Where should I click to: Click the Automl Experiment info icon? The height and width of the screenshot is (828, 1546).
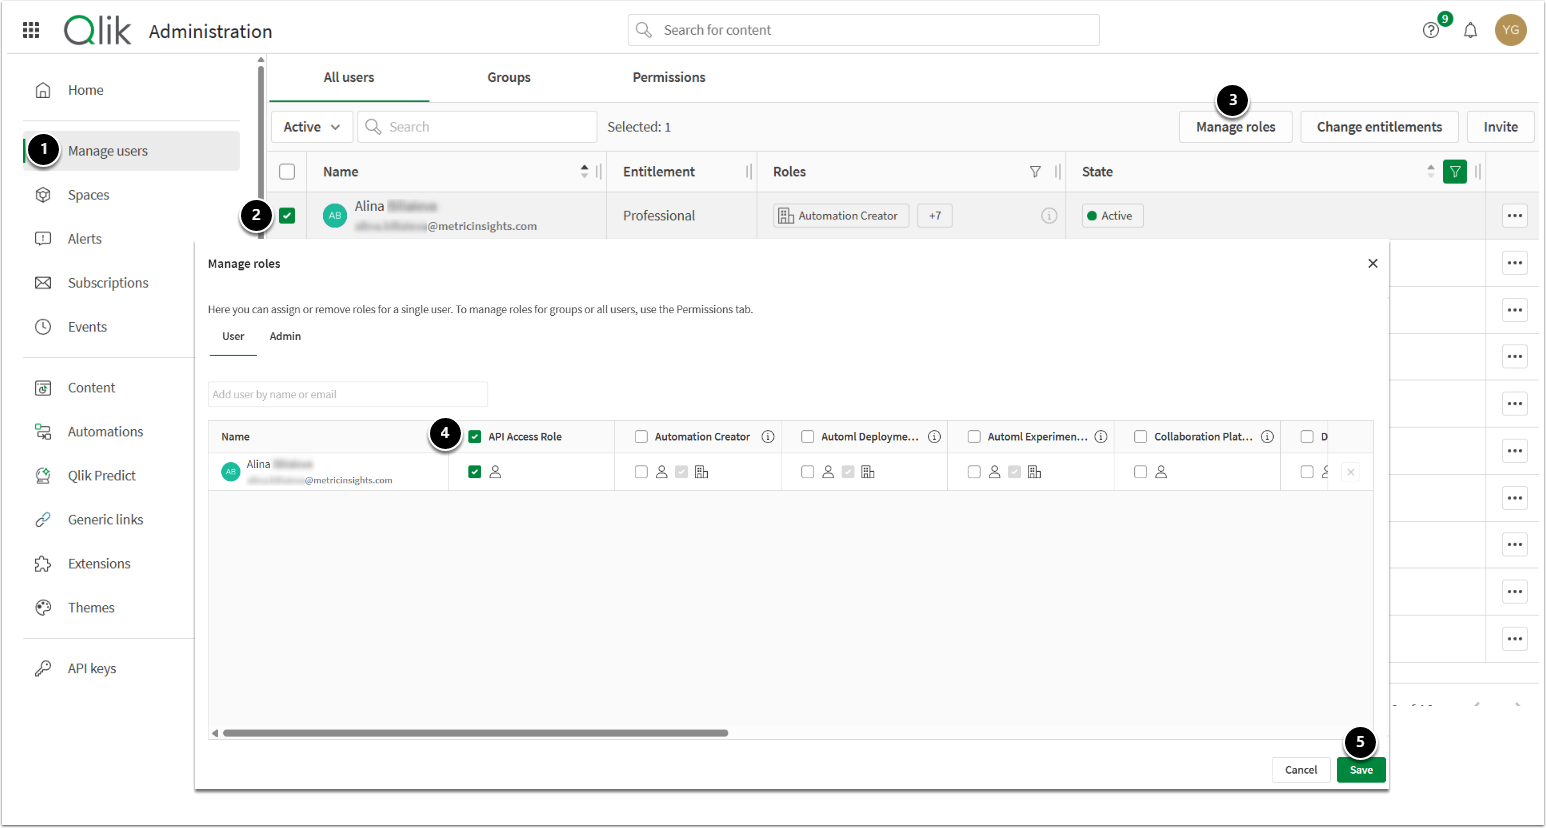[1101, 437]
